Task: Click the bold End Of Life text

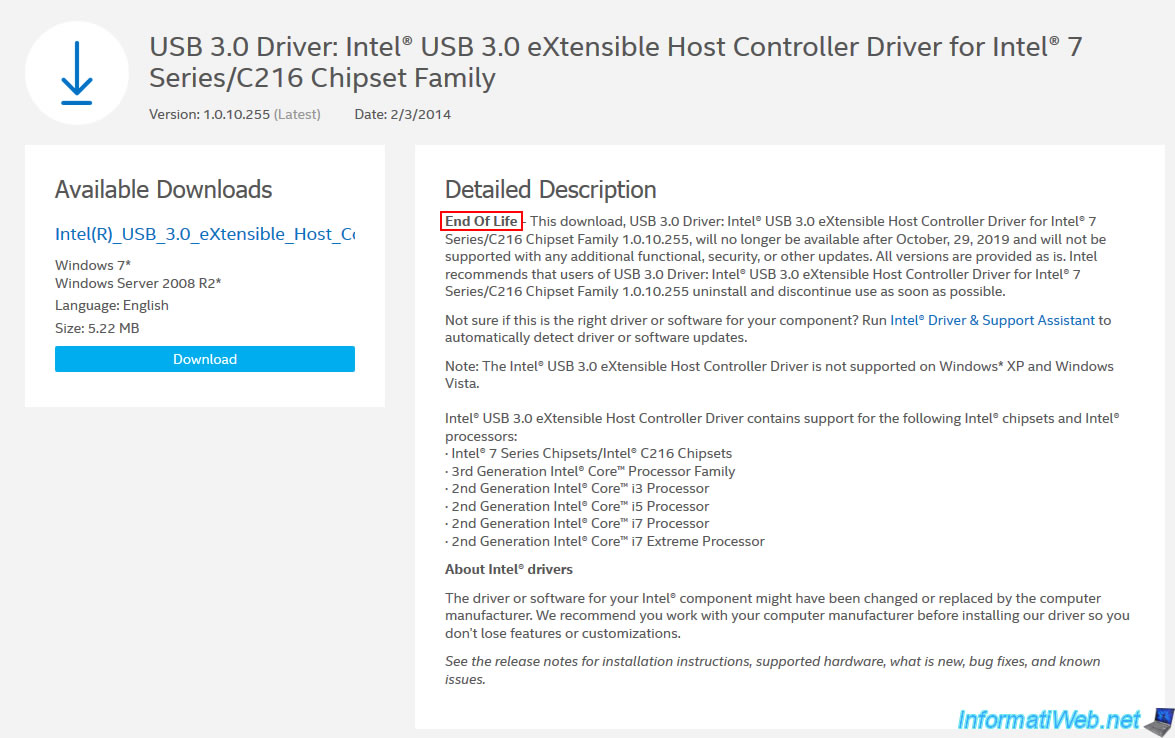Action: (481, 221)
